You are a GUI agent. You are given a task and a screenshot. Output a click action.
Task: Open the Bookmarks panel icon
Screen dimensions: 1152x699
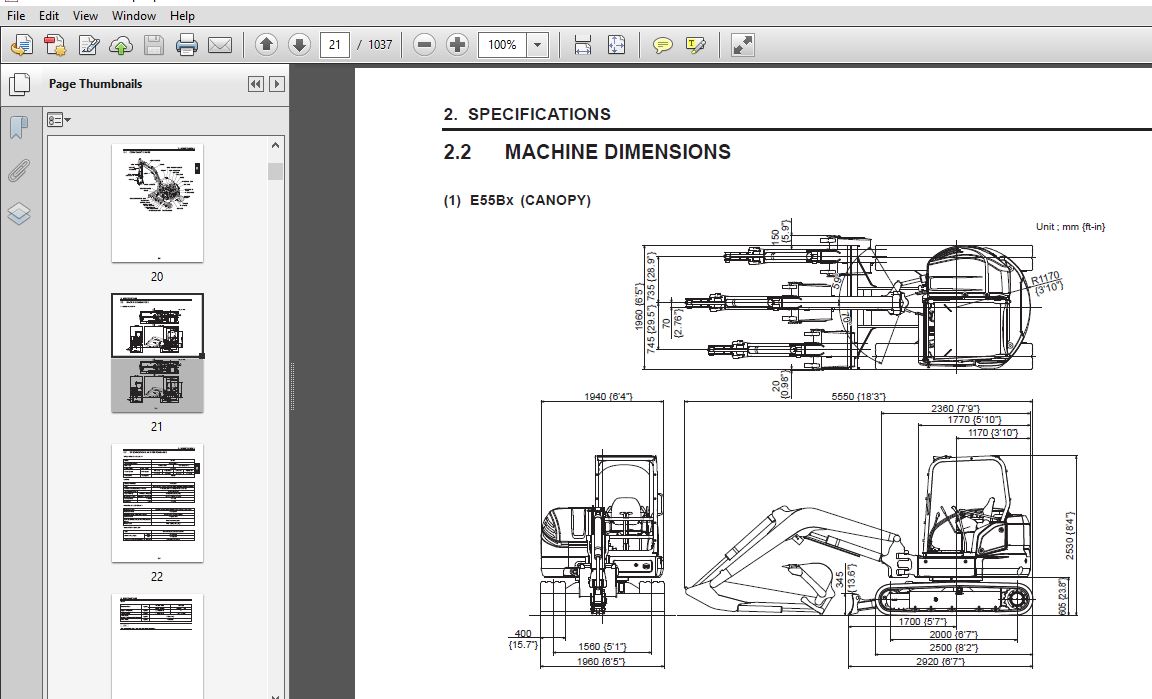point(19,126)
